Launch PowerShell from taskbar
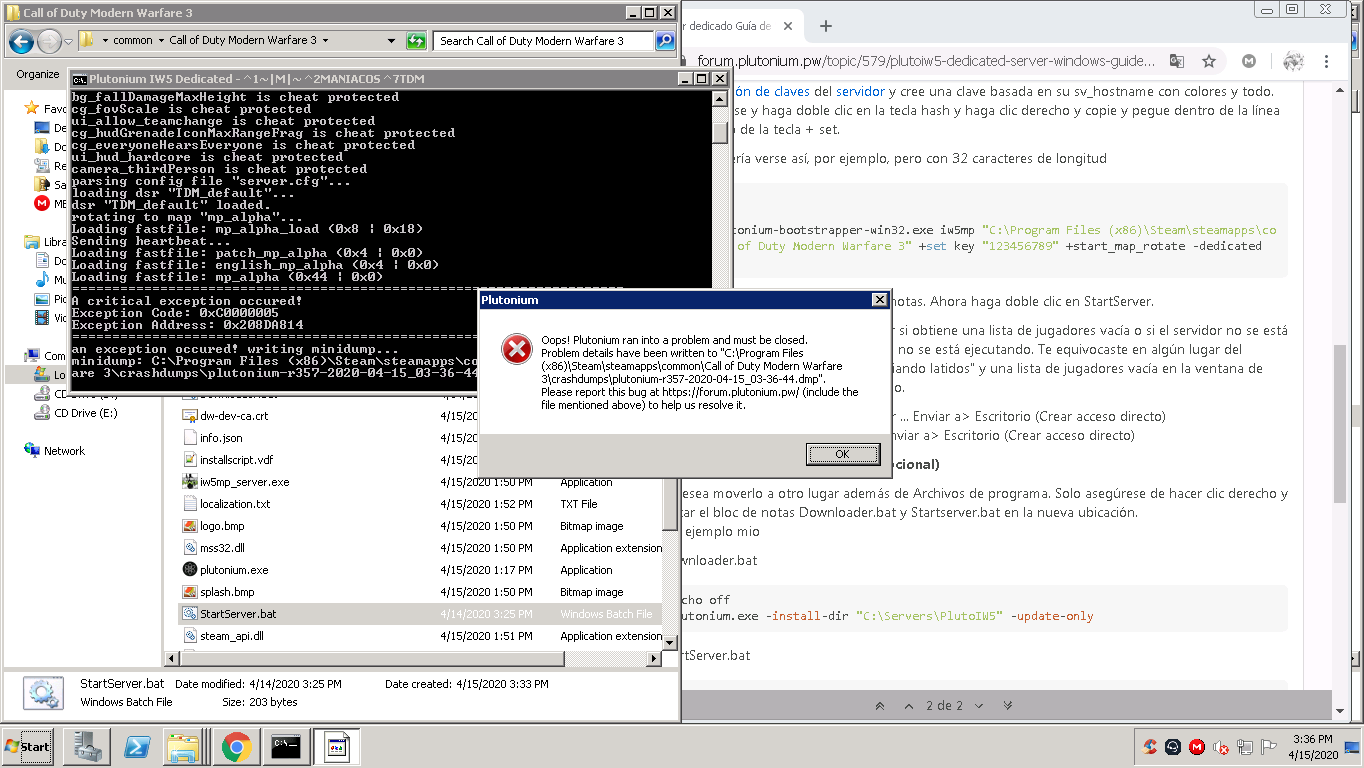1364x768 pixels. 136,746
